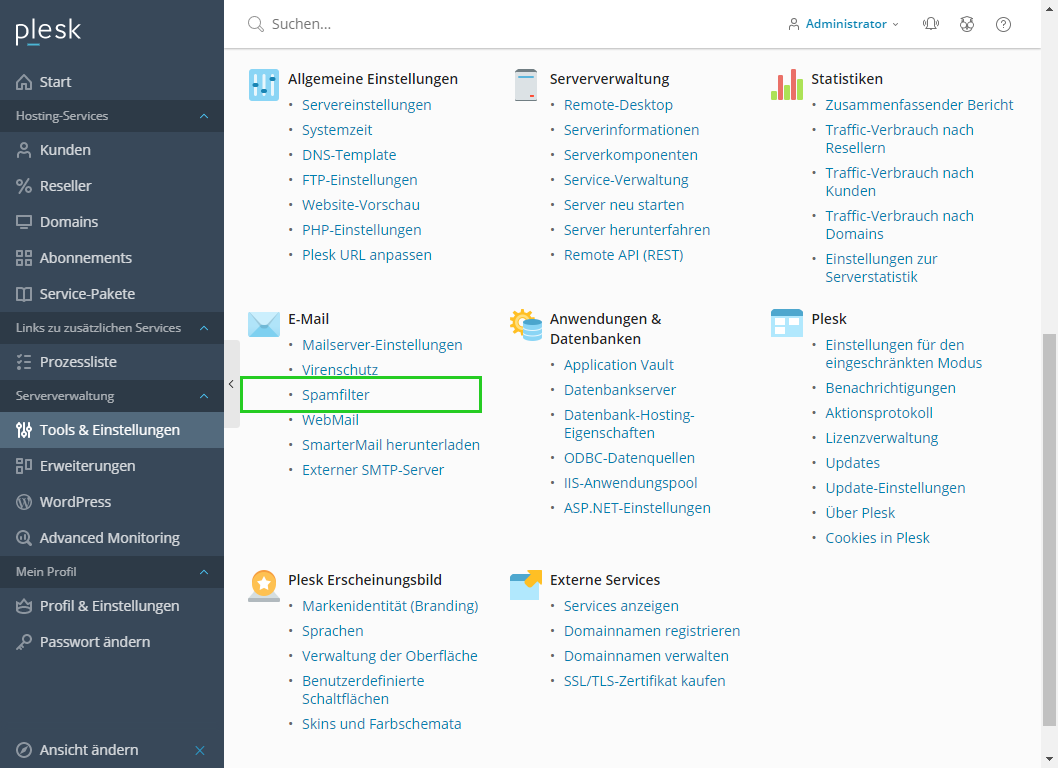Click the Allgemeine Einstellungen sliders icon

click(x=263, y=84)
